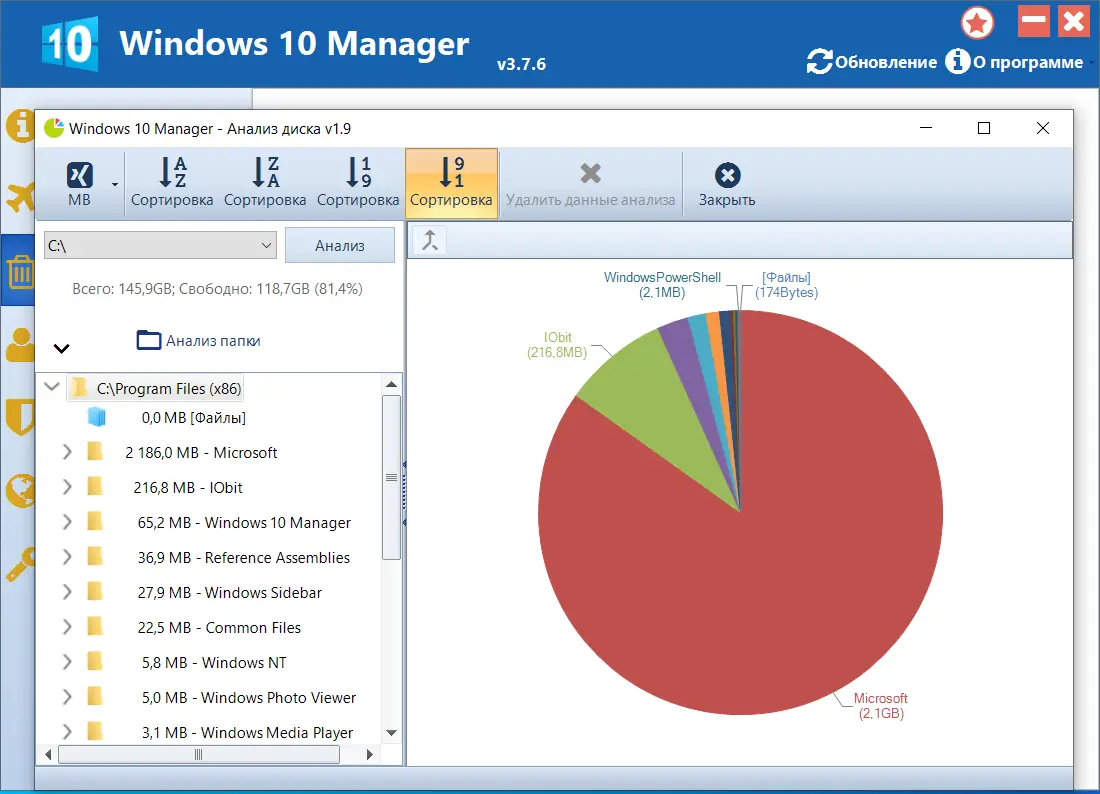1100x794 pixels.
Task: Open the user account sidebar icon
Action: [21, 345]
